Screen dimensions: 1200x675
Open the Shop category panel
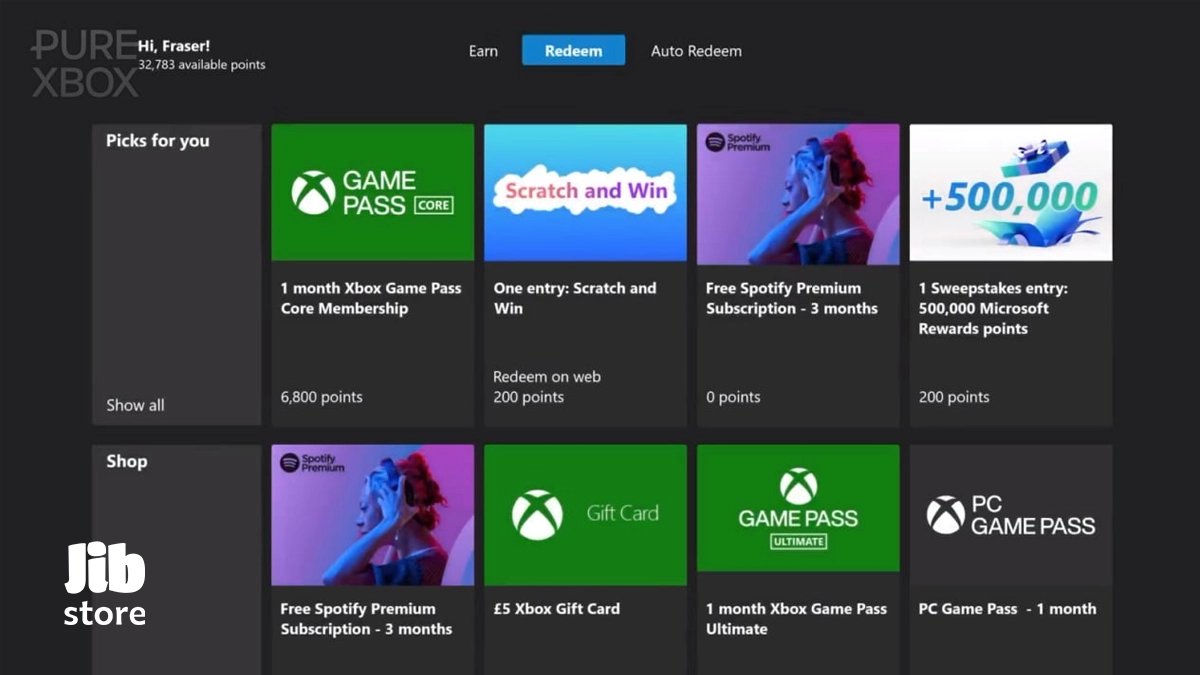click(127, 461)
